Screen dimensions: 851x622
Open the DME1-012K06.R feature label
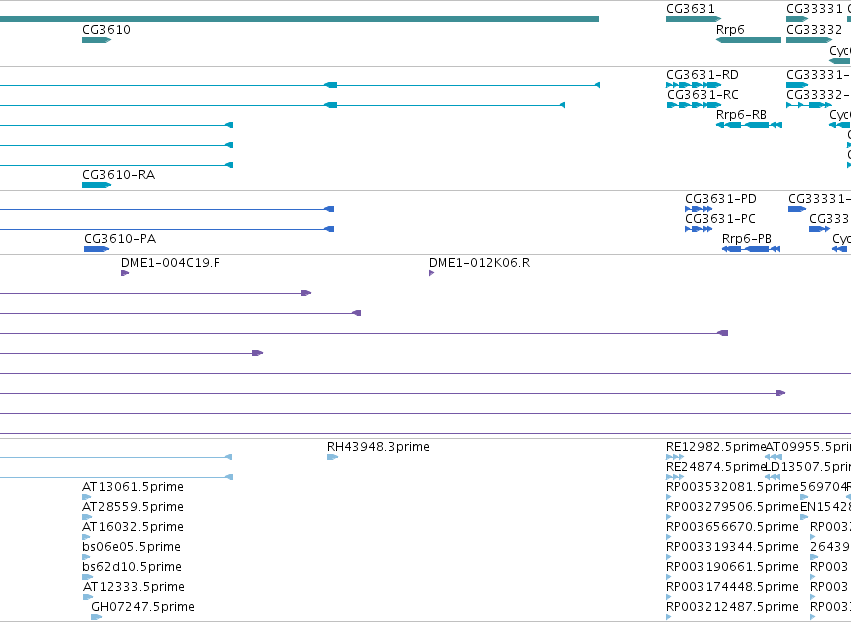pyautogui.click(x=479, y=263)
